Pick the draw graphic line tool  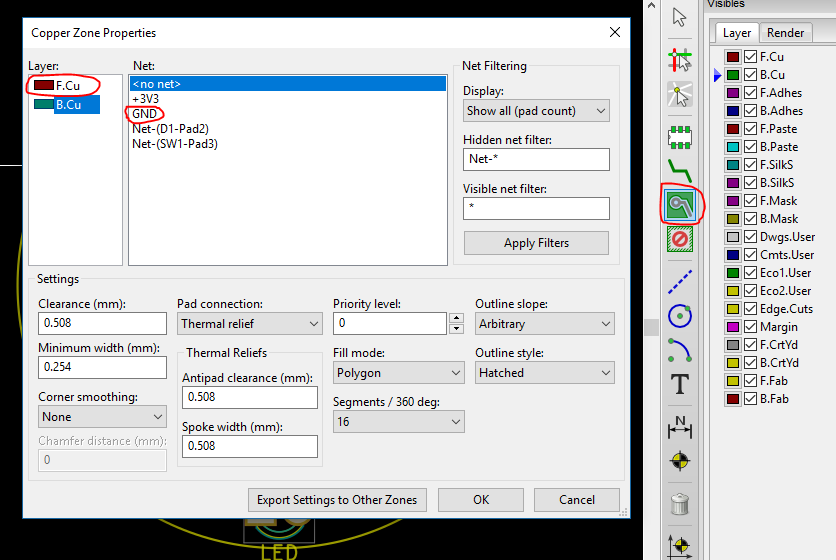[679, 282]
